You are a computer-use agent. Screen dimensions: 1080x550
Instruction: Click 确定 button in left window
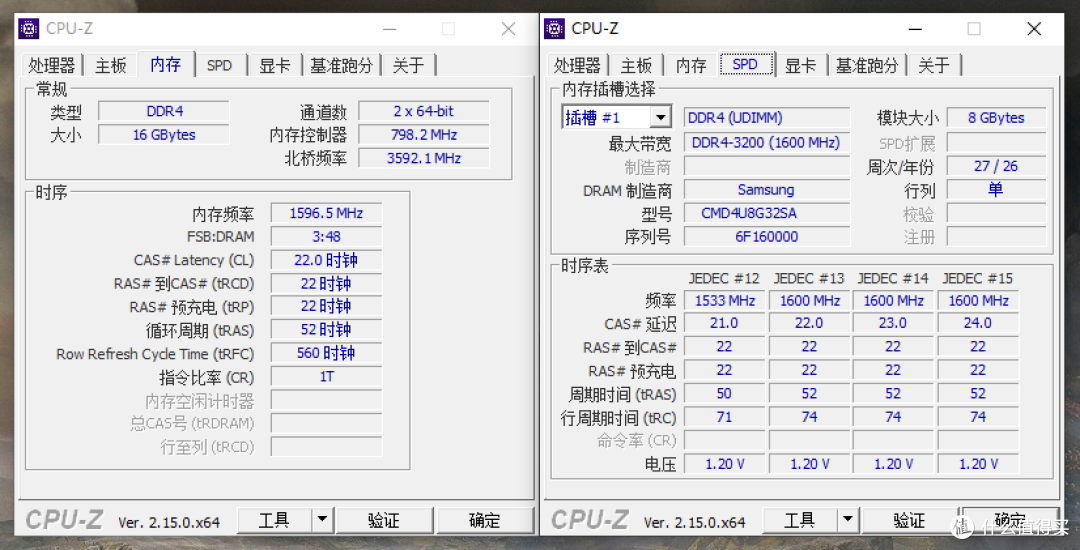[484, 520]
